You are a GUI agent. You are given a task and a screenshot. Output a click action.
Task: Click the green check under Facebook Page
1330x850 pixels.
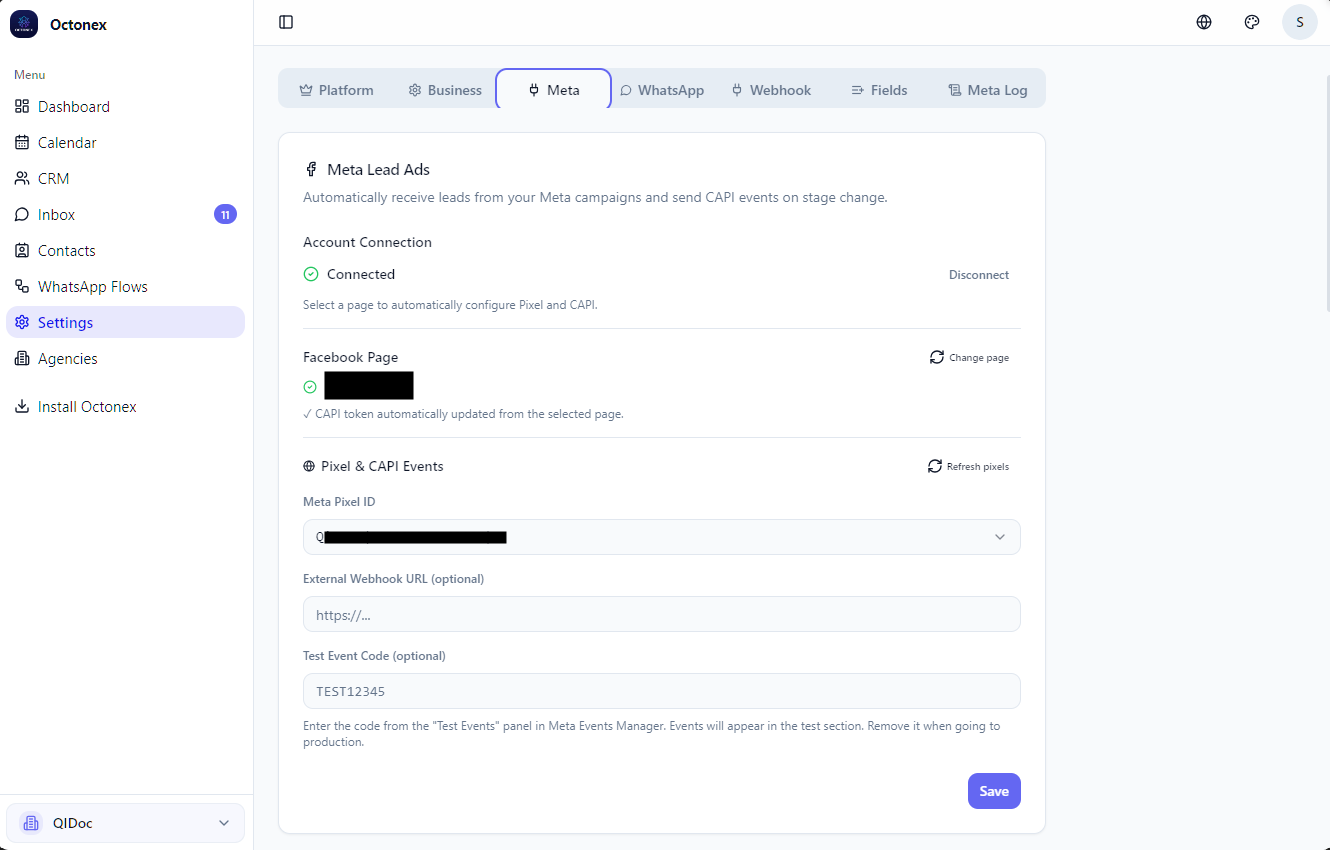310,387
